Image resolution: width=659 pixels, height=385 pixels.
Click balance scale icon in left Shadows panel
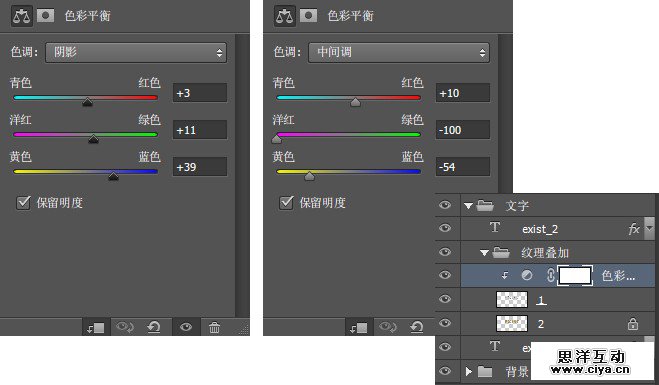pos(21,16)
